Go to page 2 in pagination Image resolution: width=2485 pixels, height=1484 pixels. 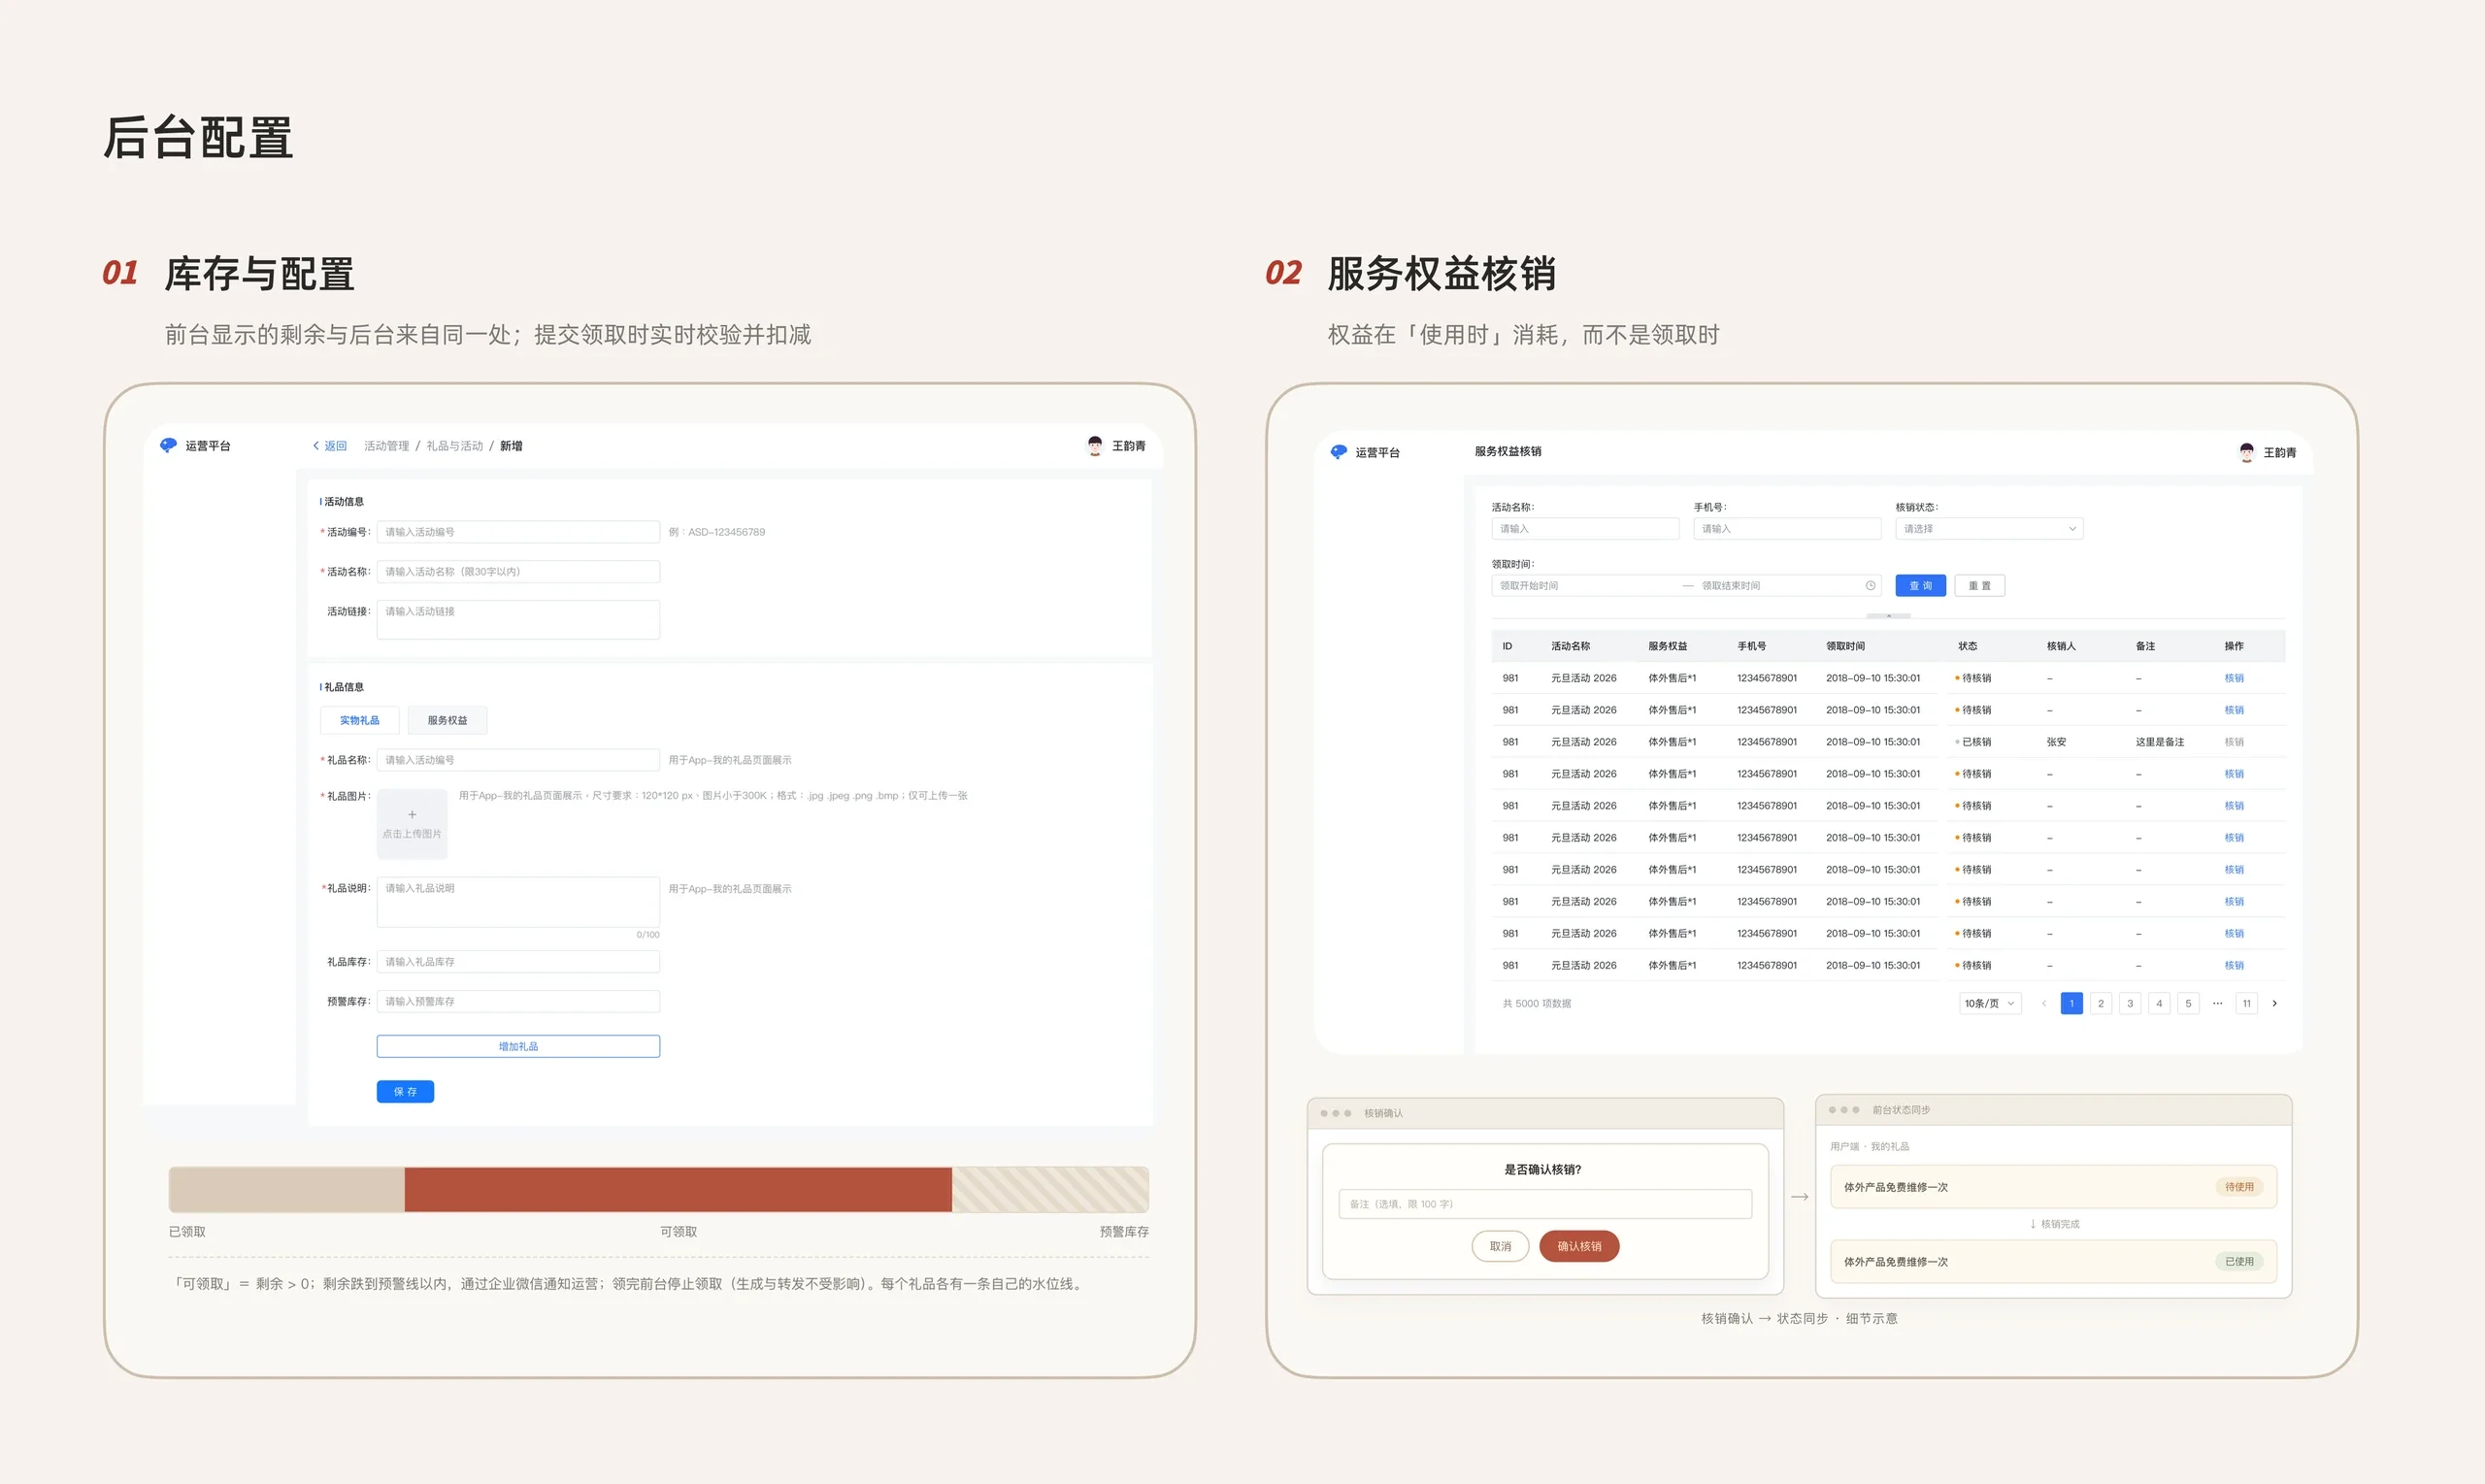pyautogui.click(x=2101, y=1003)
